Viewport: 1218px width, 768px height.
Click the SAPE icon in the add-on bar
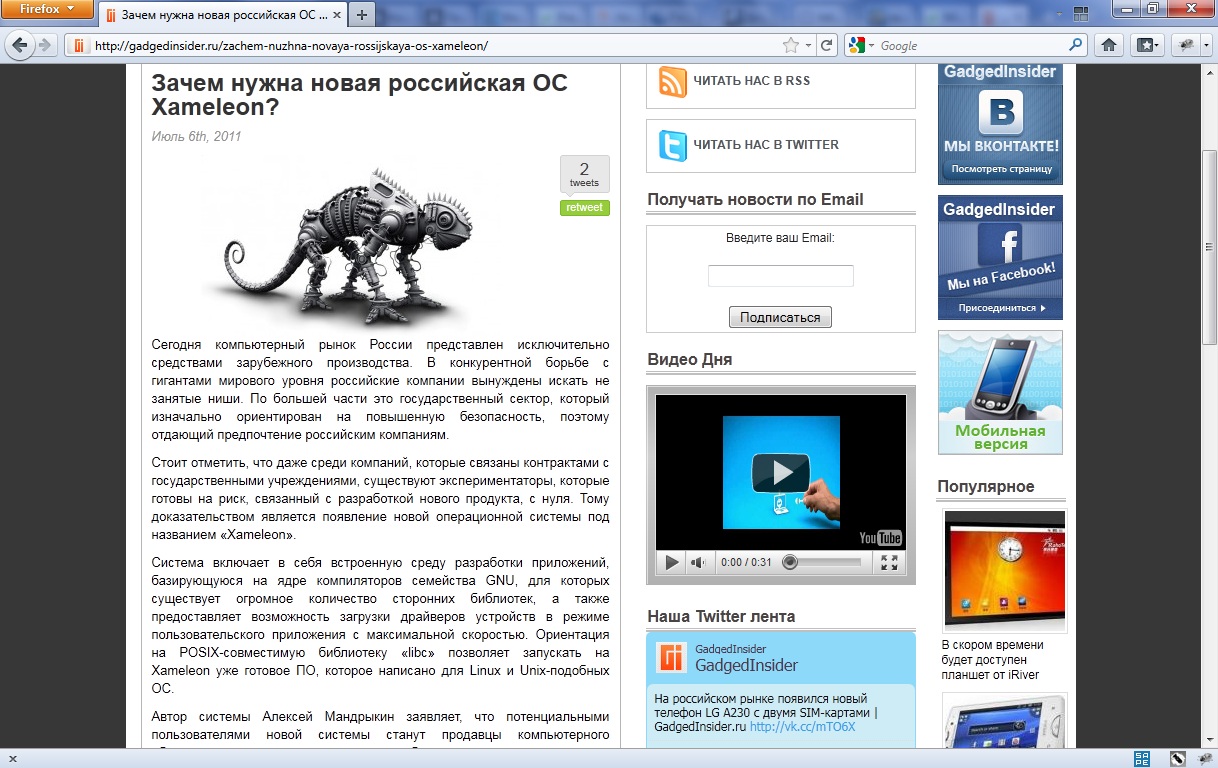[x=1142, y=759]
